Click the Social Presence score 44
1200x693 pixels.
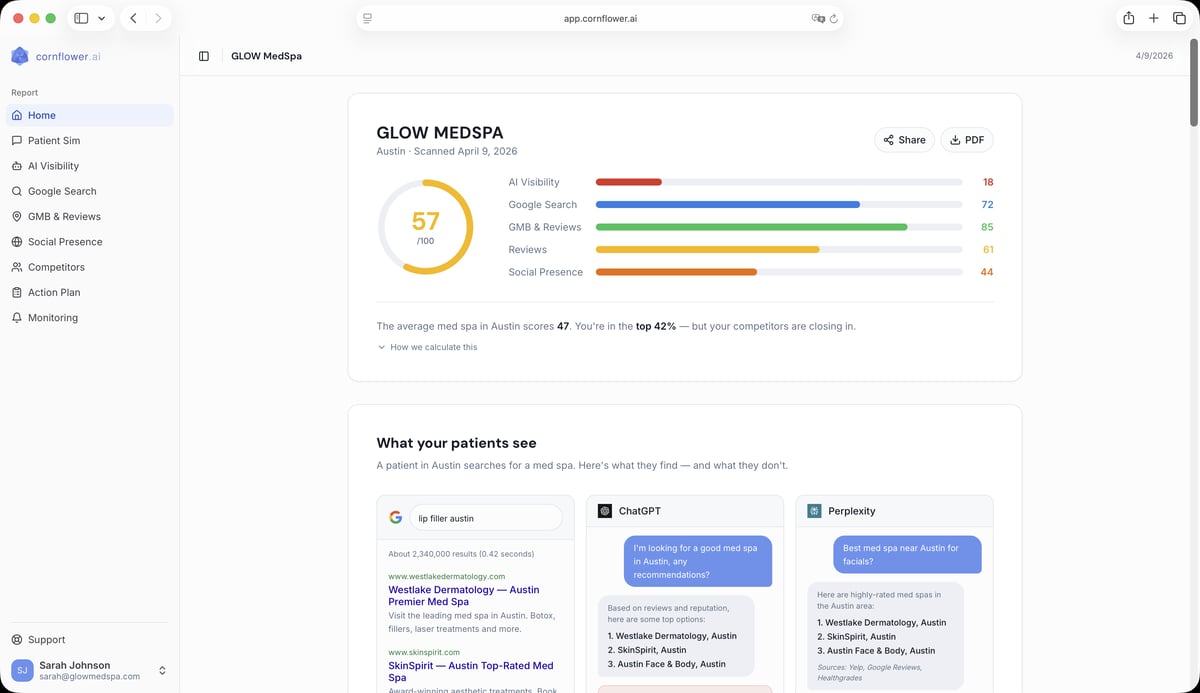coord(986,272)
